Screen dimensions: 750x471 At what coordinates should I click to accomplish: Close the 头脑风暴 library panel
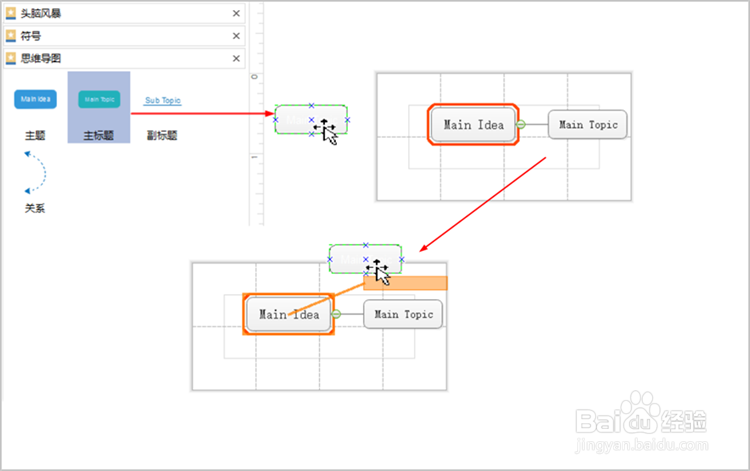tap(236, 13)
